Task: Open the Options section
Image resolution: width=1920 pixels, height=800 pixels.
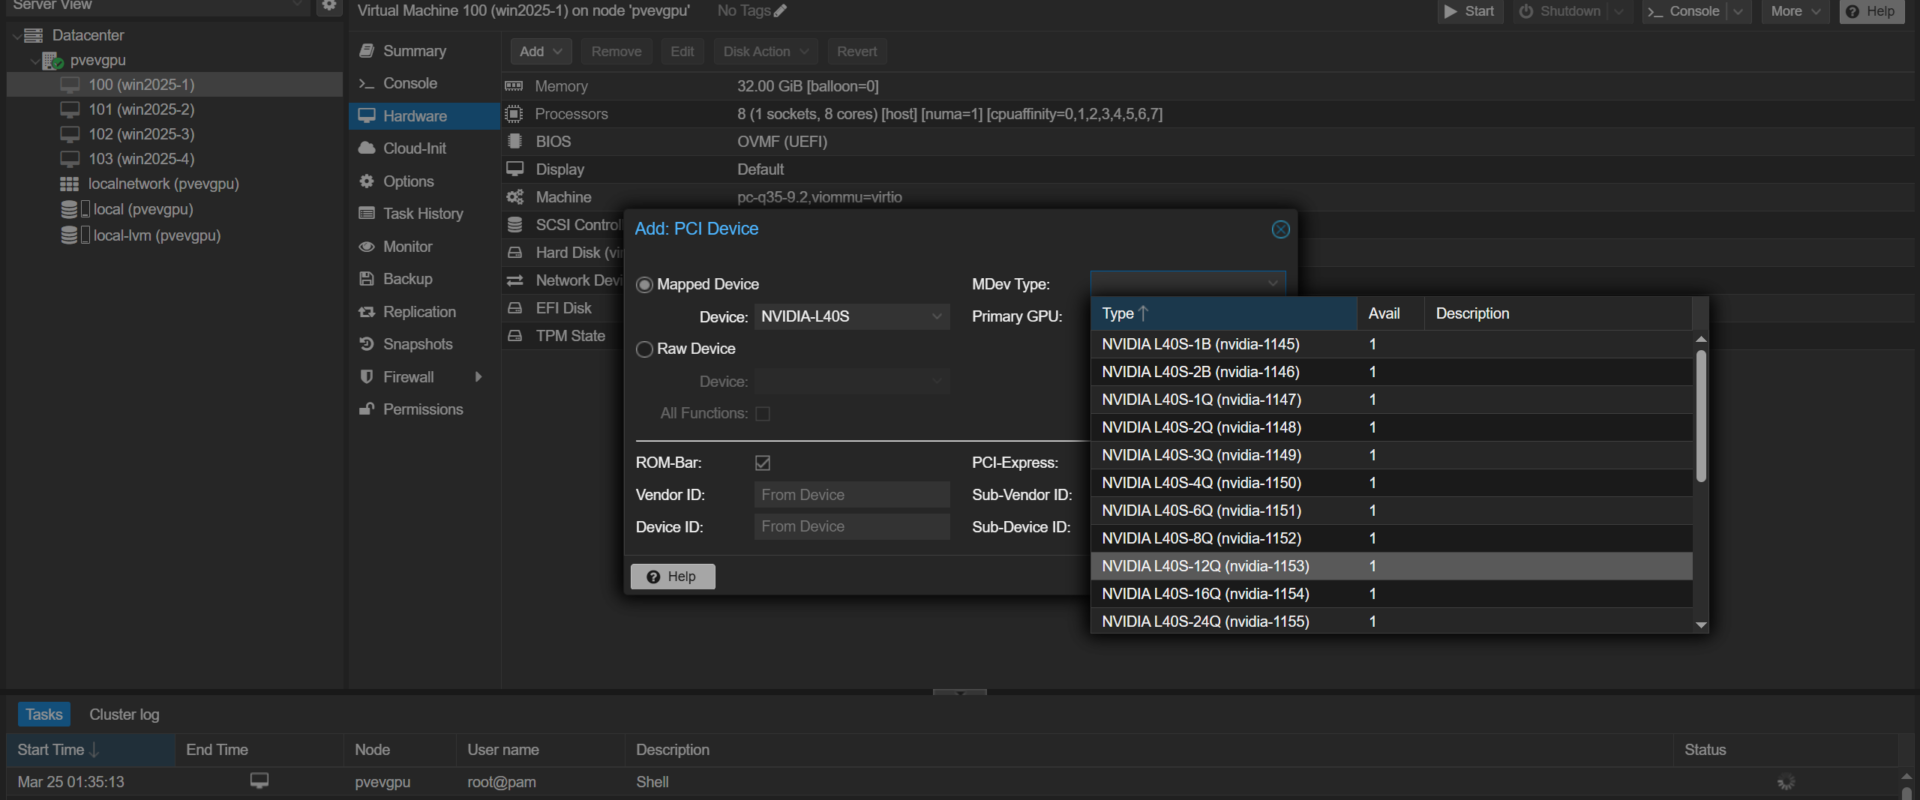Action: [x=424, y=181]
